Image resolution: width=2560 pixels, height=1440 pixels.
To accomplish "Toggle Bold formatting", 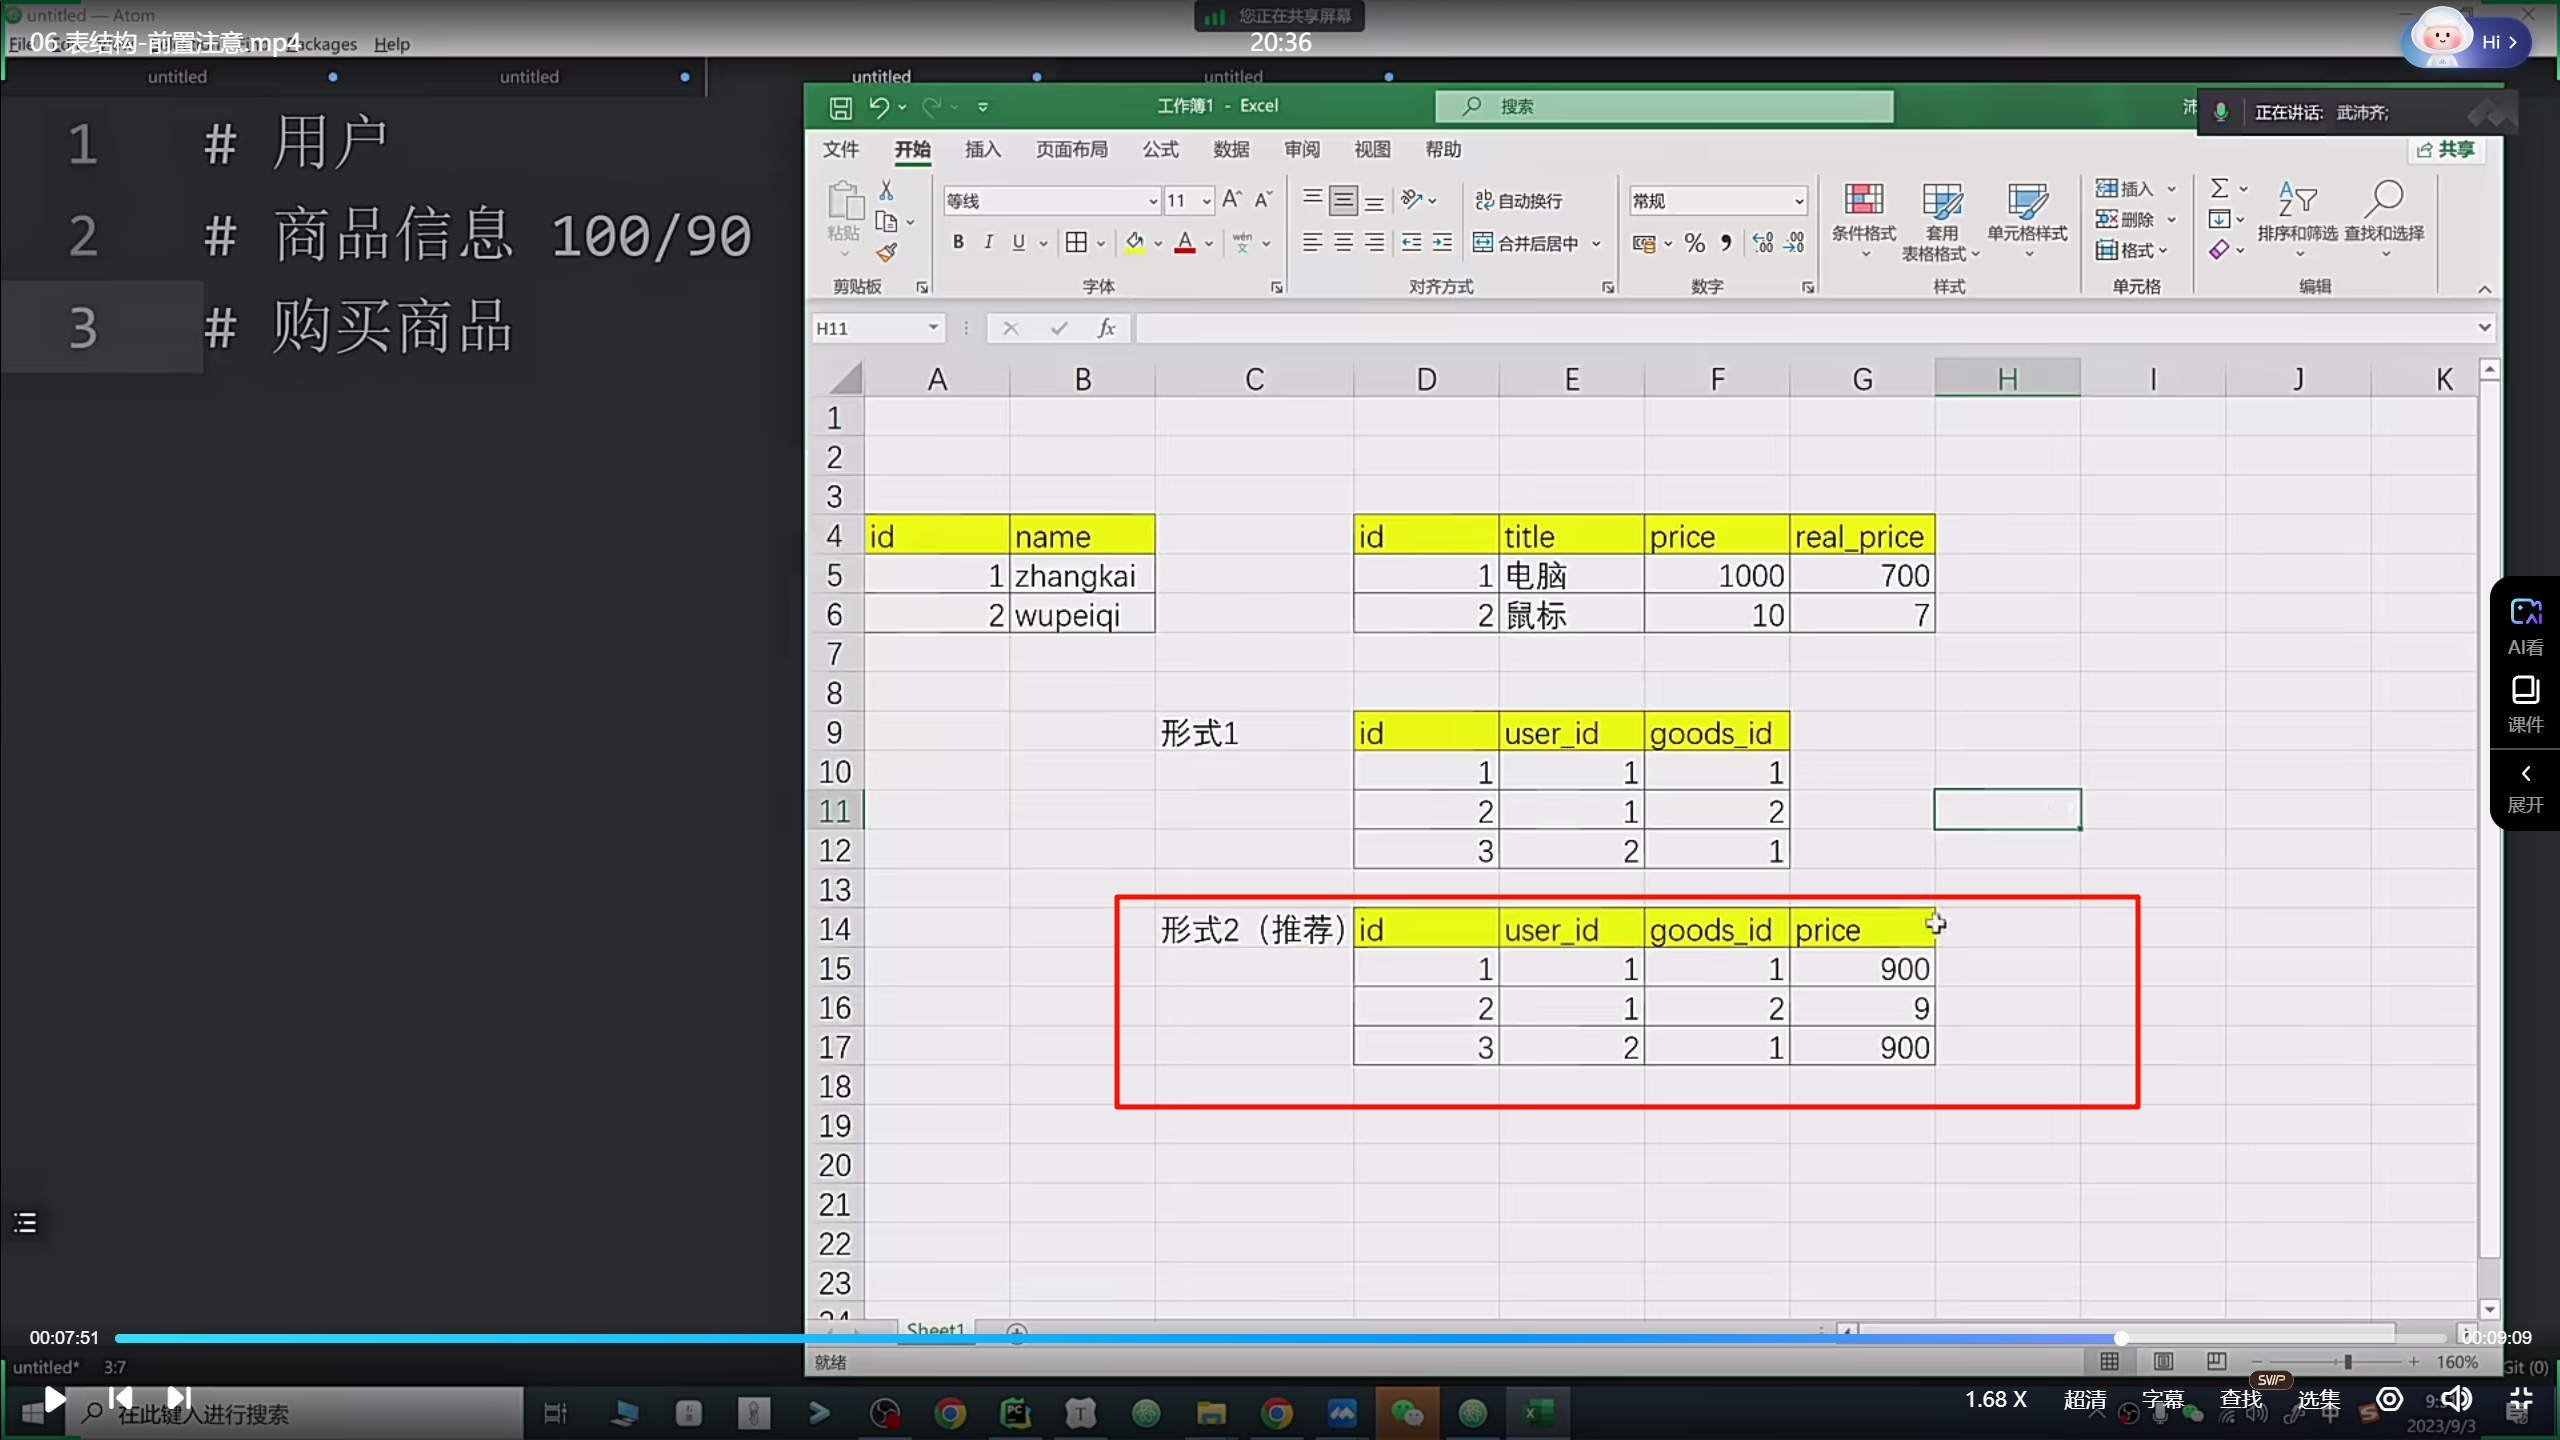I will point(958,242).
